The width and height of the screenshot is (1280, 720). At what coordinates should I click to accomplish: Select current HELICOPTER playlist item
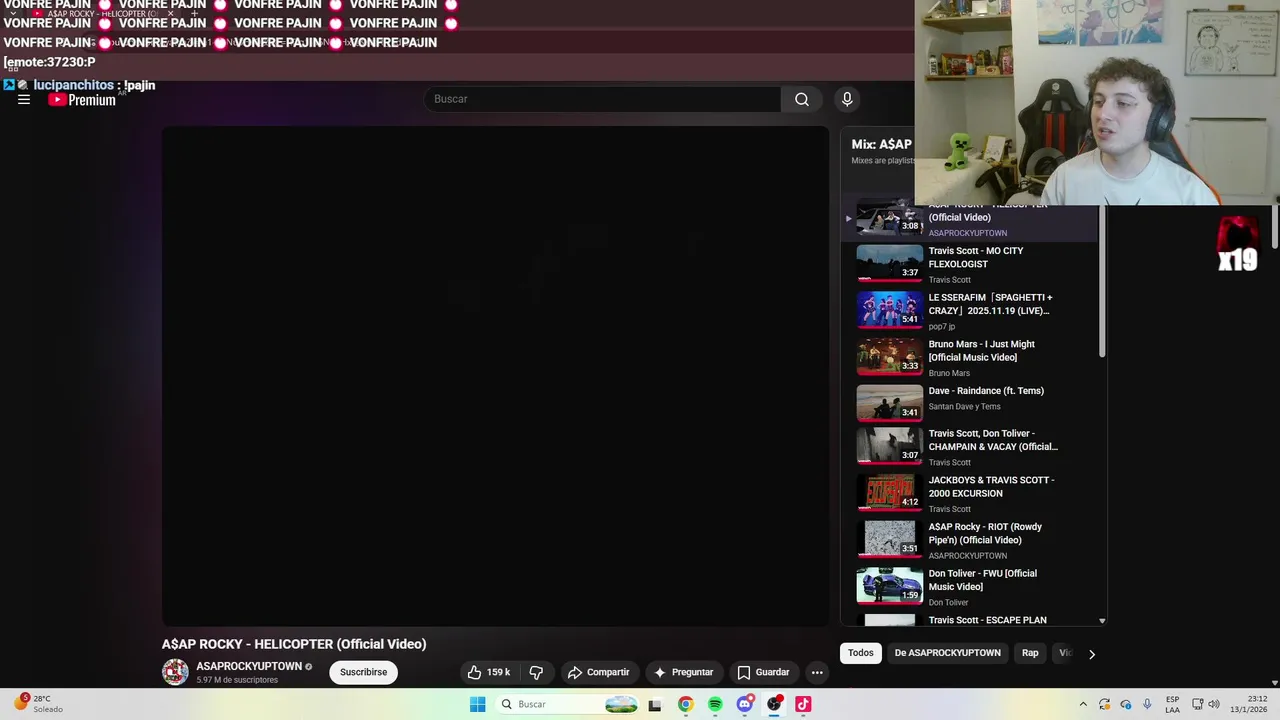[x=968, y=221]
